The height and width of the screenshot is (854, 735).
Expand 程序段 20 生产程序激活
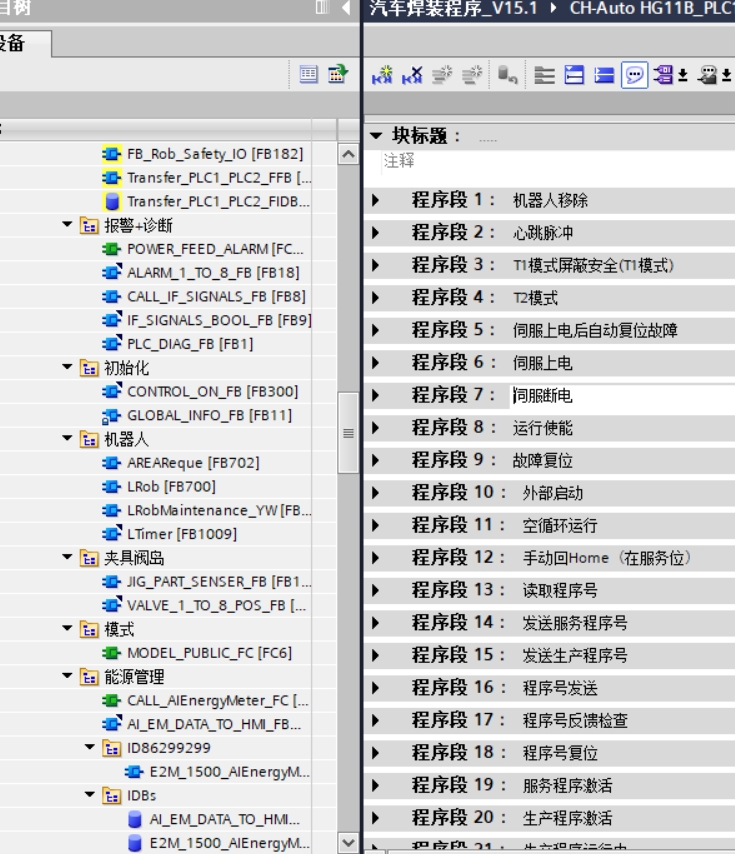tap(376, 818)
